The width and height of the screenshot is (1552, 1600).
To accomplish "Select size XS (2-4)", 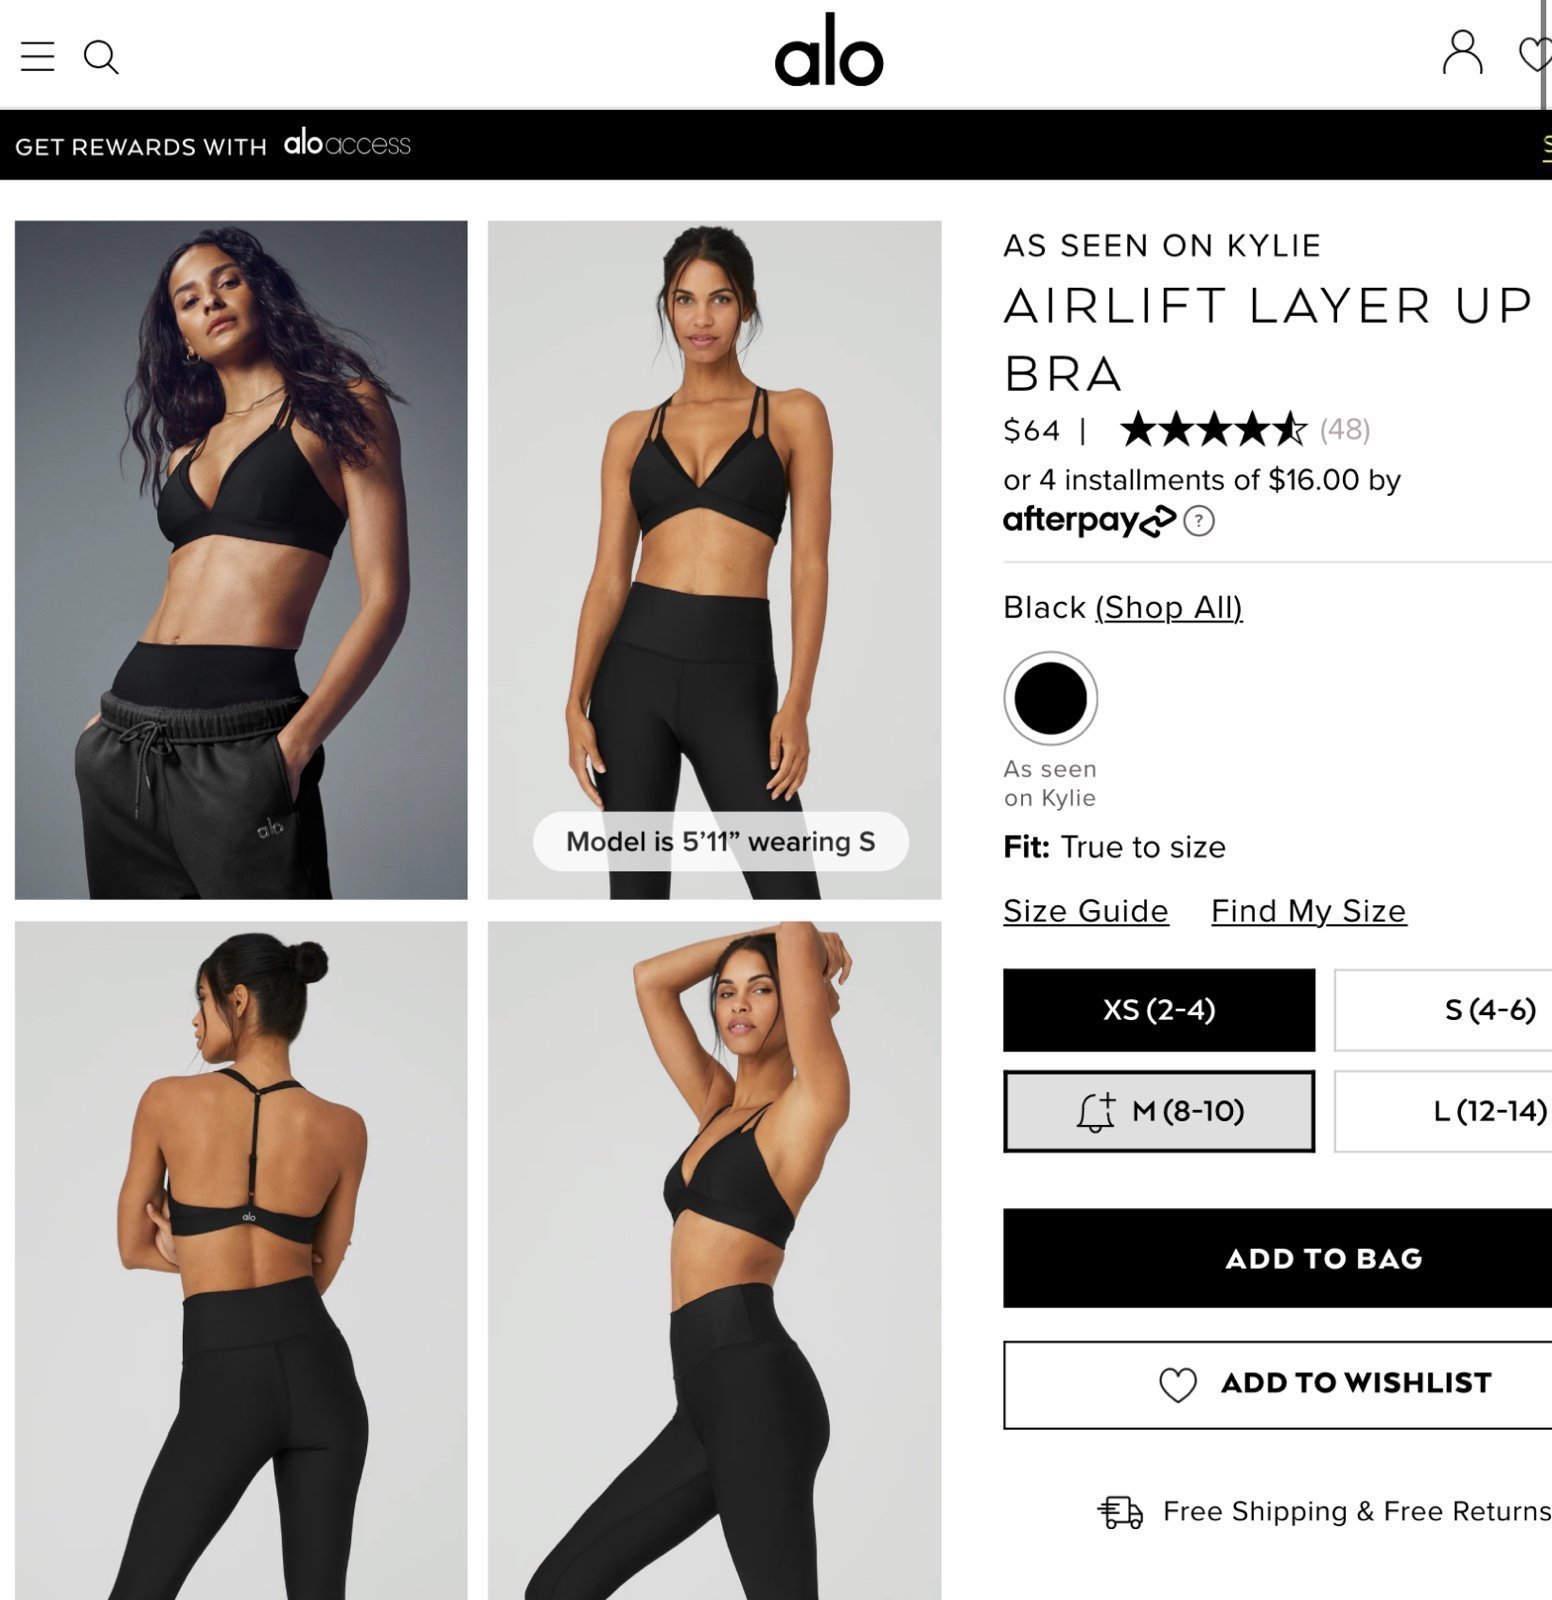I will [1159, 1010].
